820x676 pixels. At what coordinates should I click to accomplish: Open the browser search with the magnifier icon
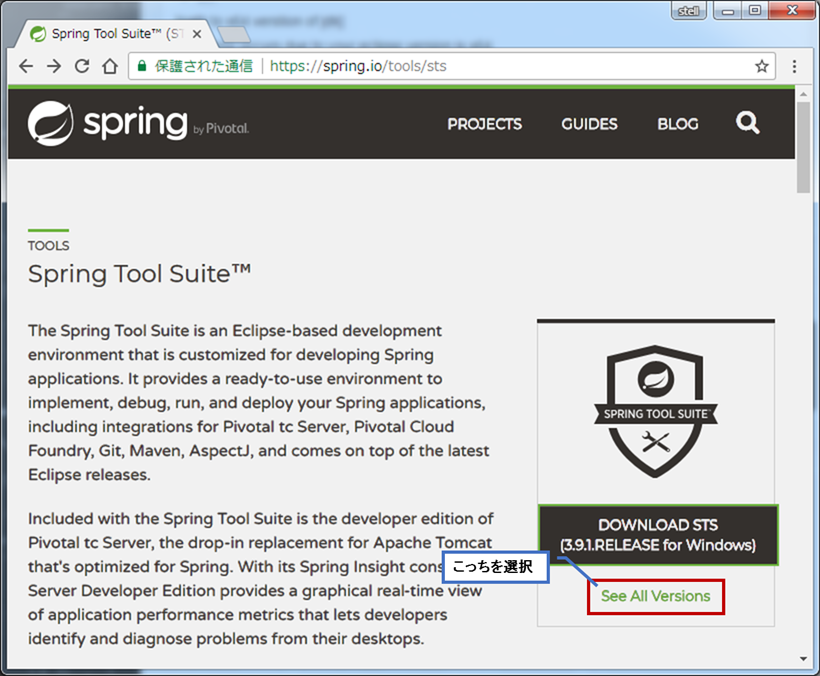coord(747,123)
